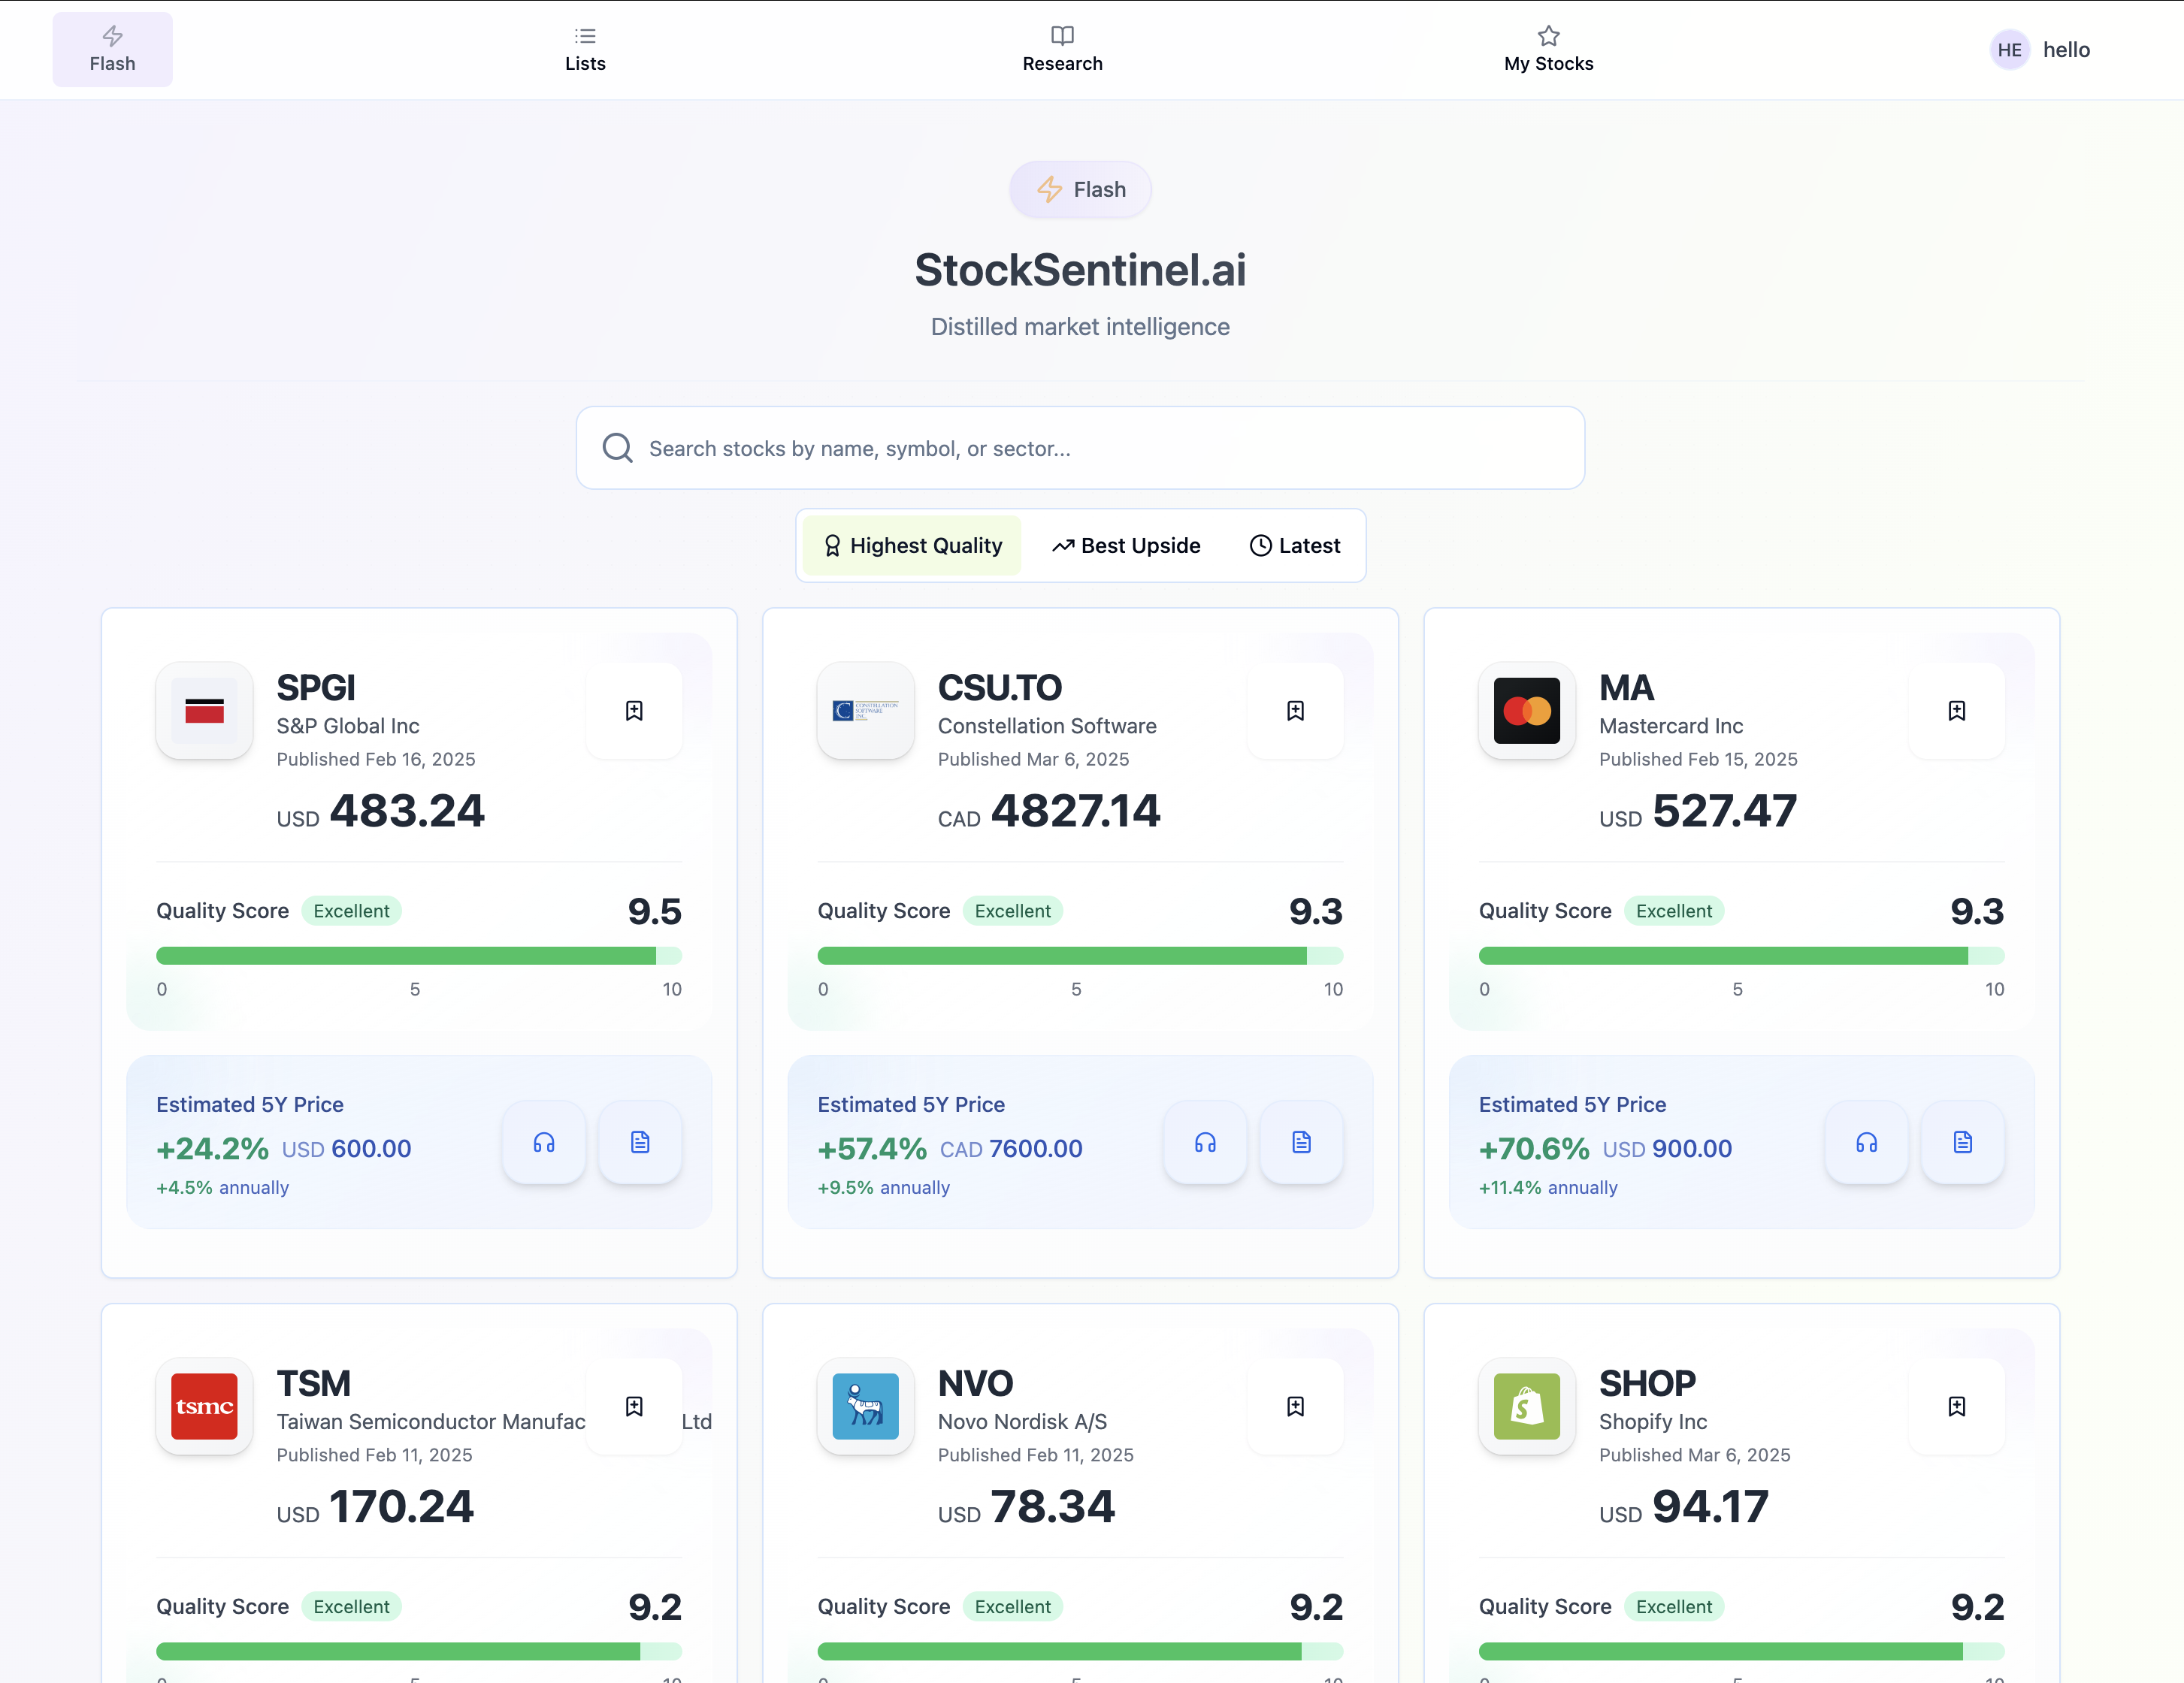Sort stocks by Latest
The height and width of the screenshot is (1683, 2184).
1295,545
